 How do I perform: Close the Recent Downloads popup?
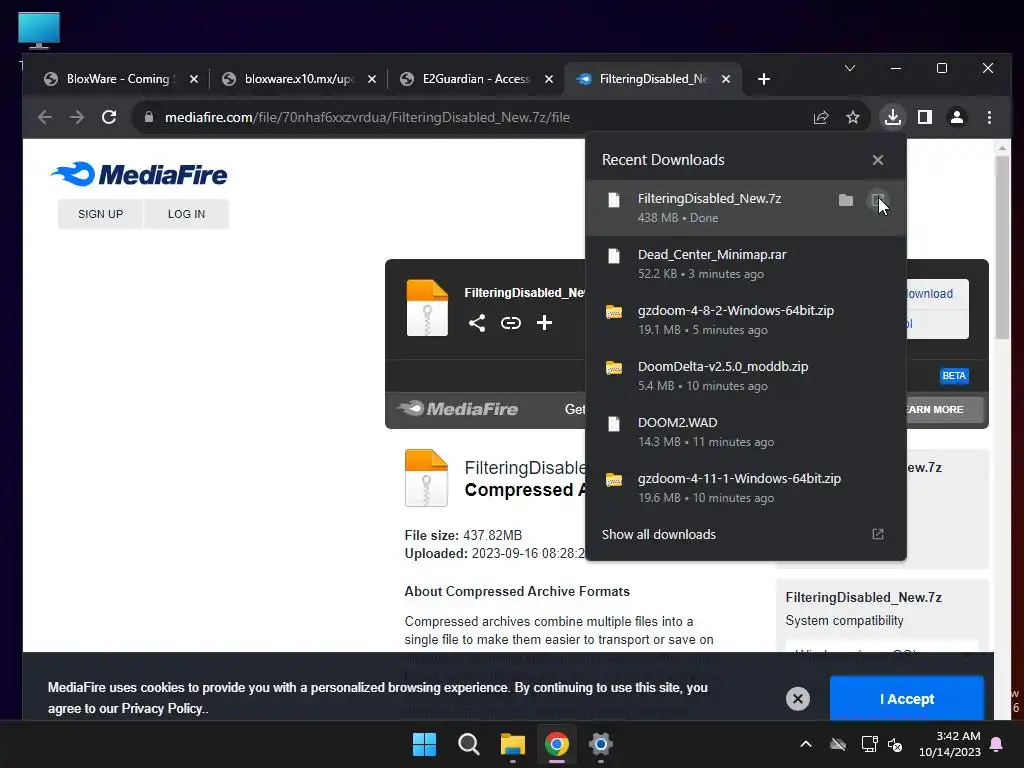pyautogui.click(x=878, y=160)
